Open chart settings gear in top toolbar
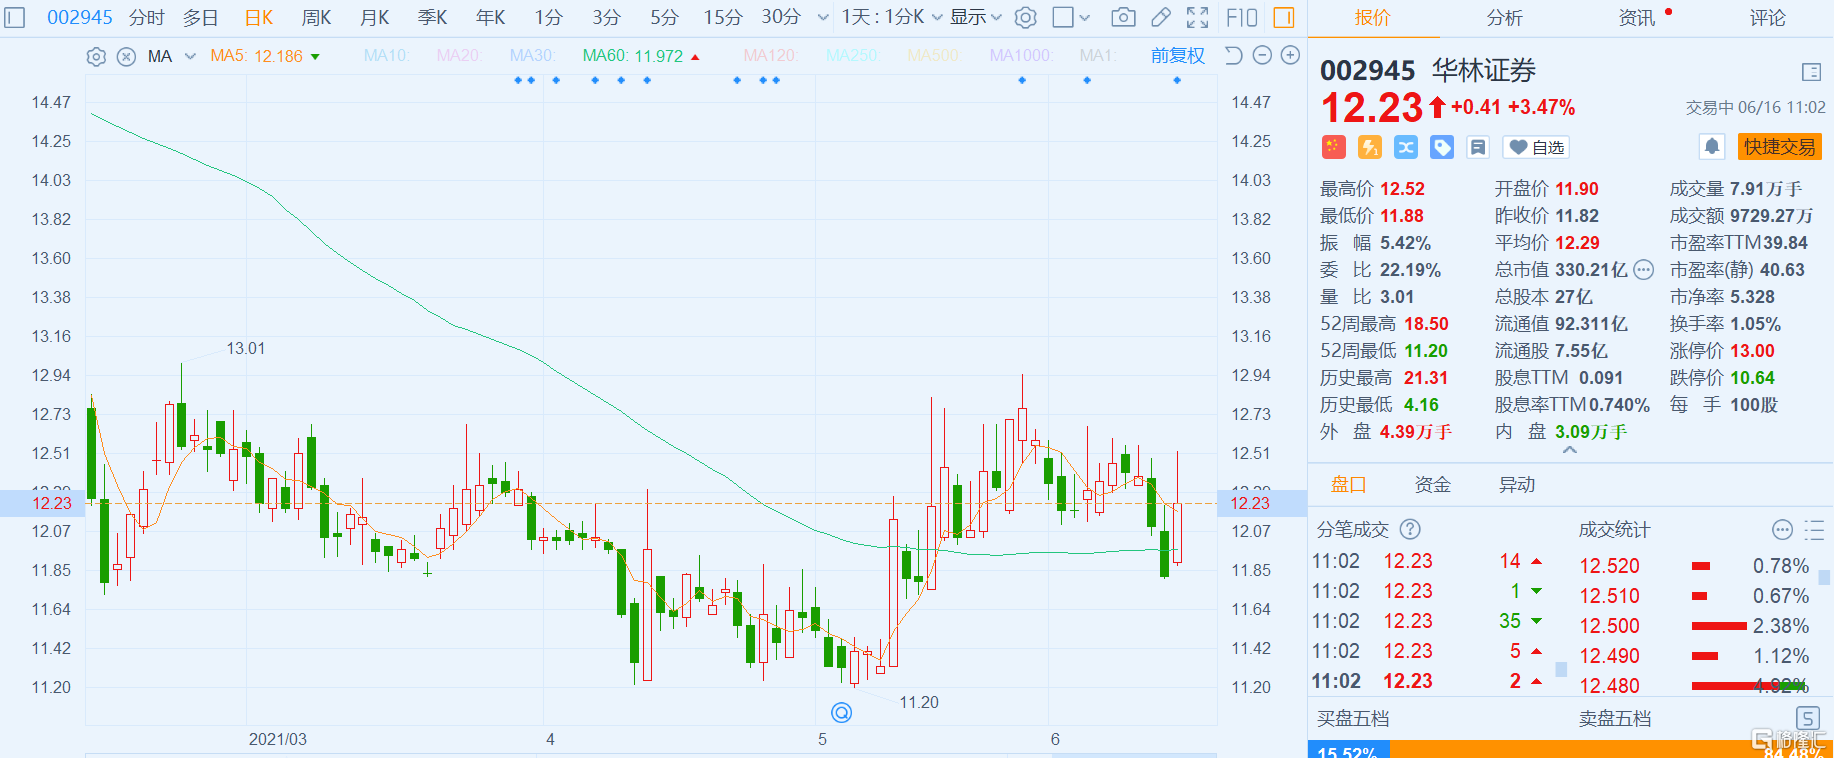This screenshot has height=758, width=1834. click(x=1025, y=17)
